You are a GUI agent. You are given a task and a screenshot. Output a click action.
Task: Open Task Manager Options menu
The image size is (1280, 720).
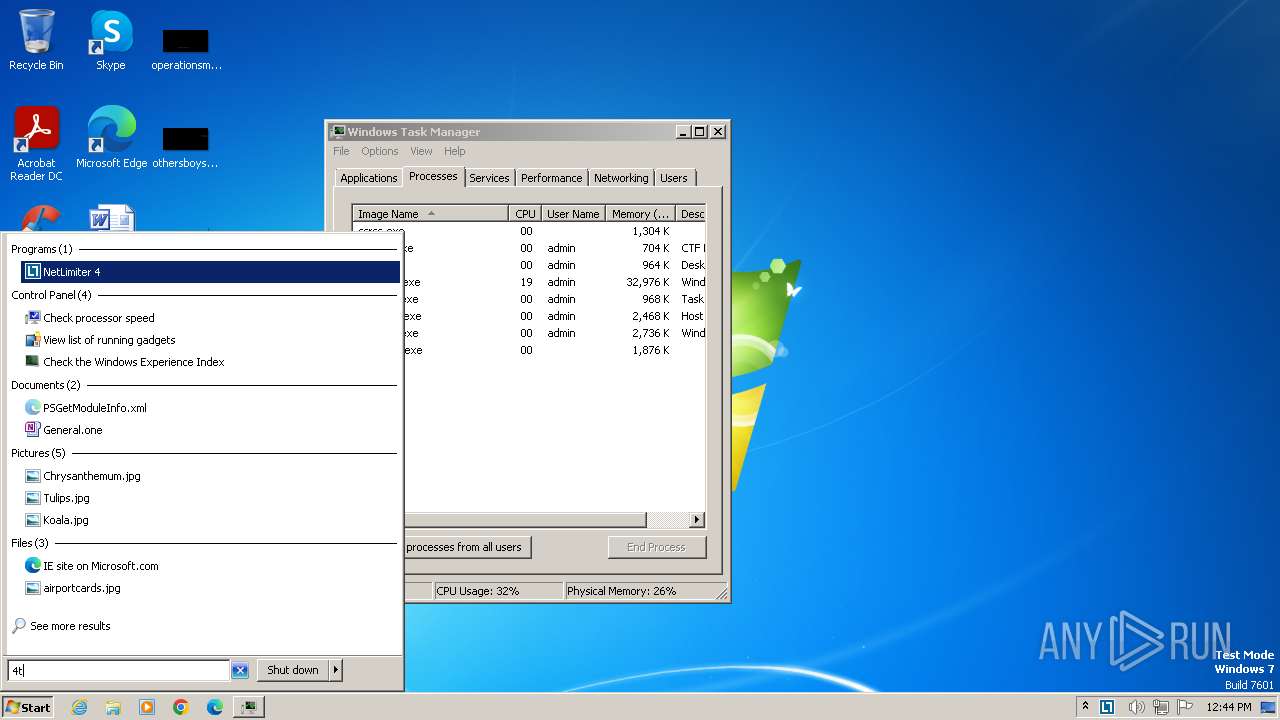[x=380, y=151]
